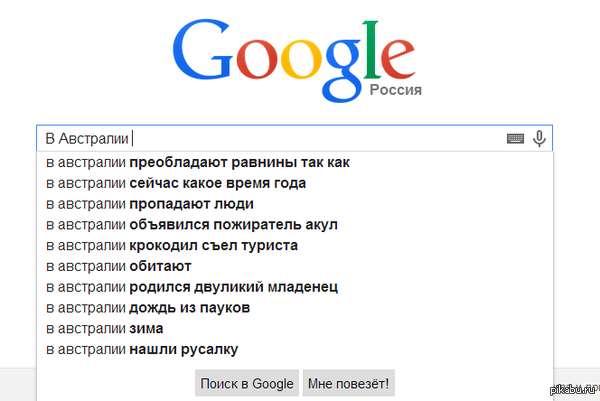Select the 'нашли русалку' suggestion
Viewport: 600px width, 401px height.
click(x=141, y=349)
